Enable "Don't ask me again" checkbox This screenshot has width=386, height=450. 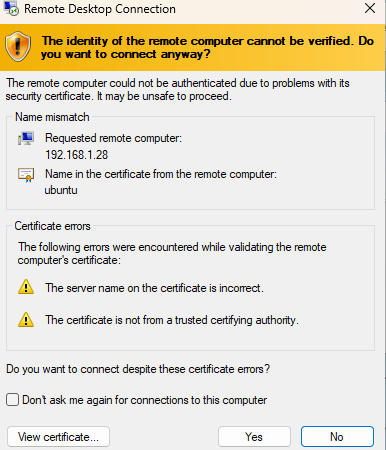coord(12,399)
